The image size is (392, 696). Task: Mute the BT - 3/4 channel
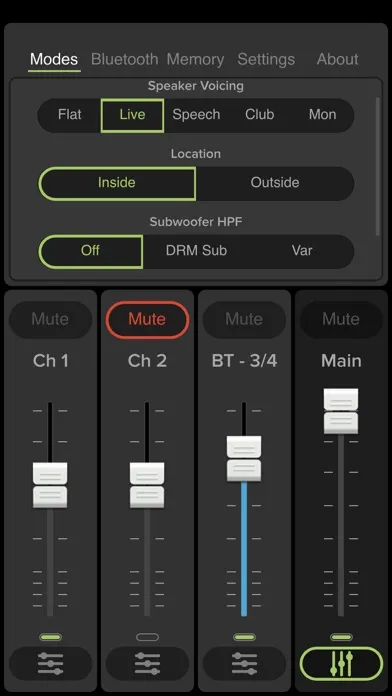point(244,319)
